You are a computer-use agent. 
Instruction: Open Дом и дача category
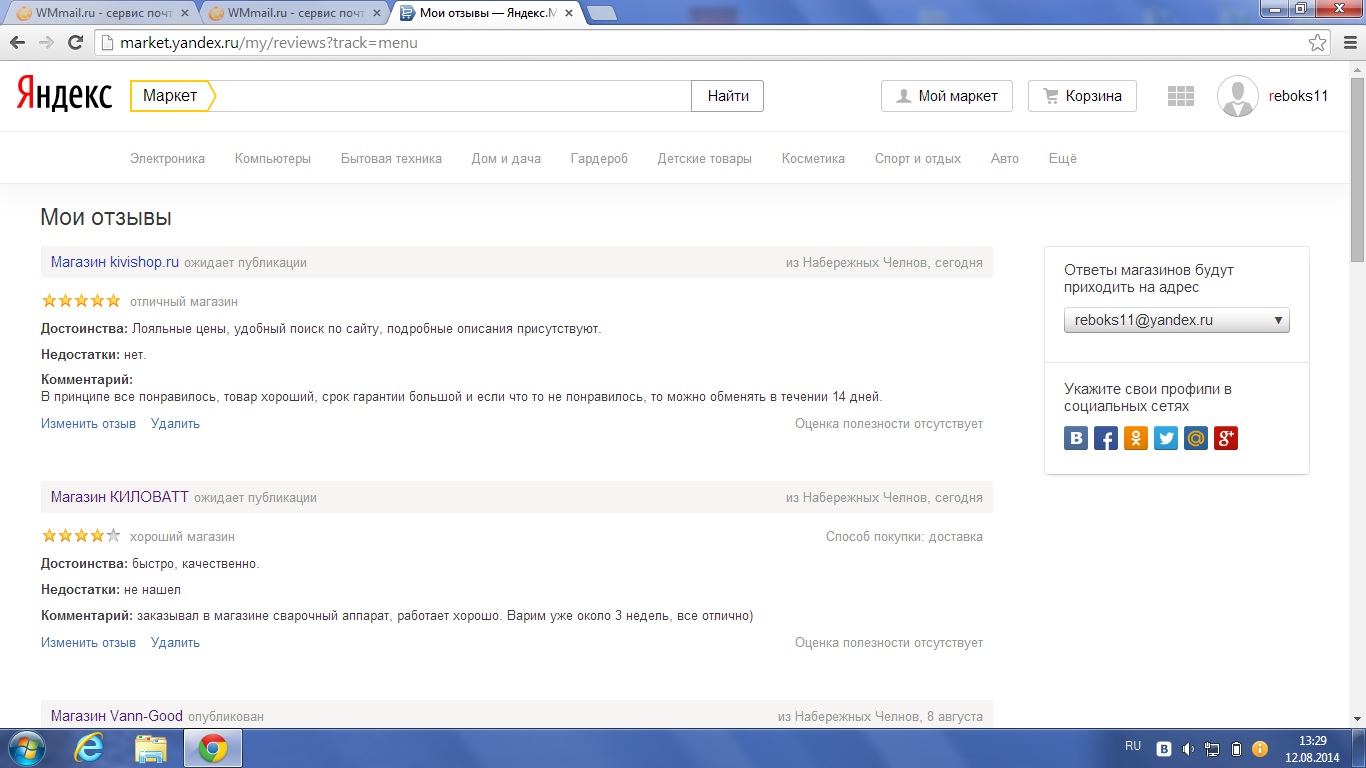point(506,158)
